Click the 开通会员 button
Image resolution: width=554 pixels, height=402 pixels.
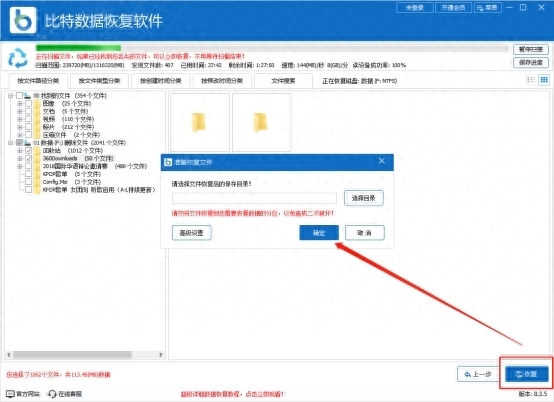453,7
